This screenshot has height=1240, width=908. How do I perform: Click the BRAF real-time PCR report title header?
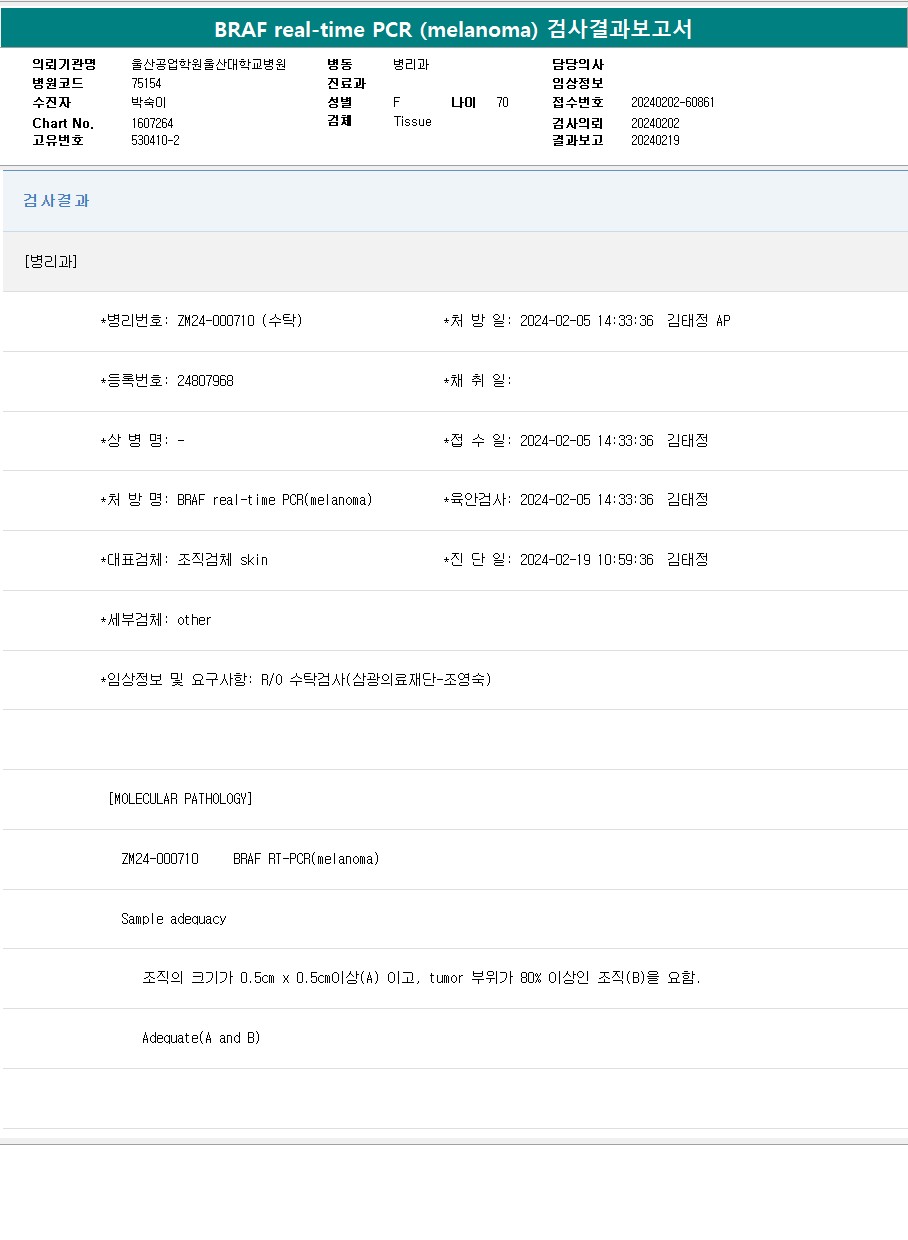pyautogui.click(x=454, y=29)
